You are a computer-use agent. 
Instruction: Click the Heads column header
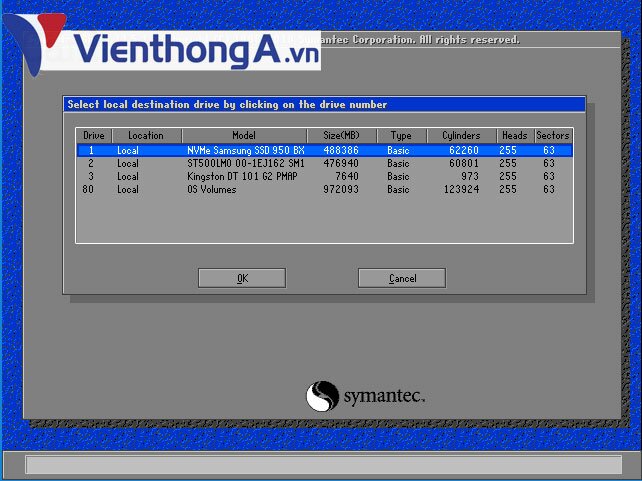[x=515, y=135]
